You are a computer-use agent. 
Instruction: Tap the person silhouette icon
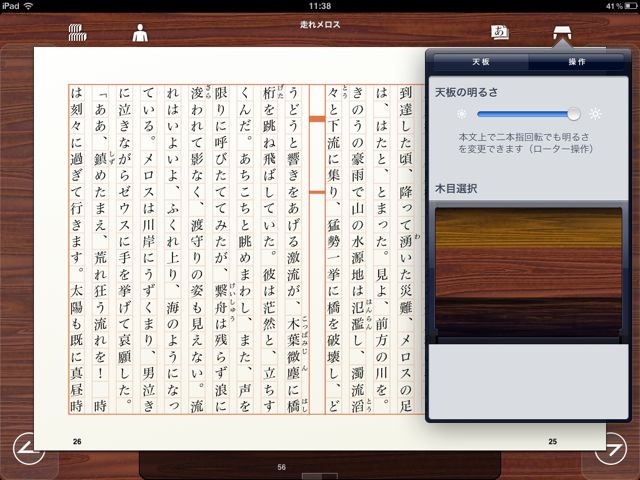pos(140,33)
